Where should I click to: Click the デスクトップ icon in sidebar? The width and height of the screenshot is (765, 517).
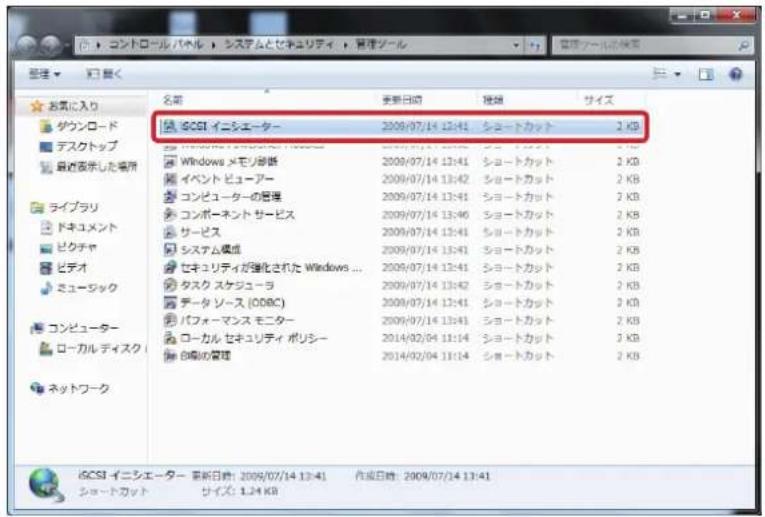coord(46,146)
